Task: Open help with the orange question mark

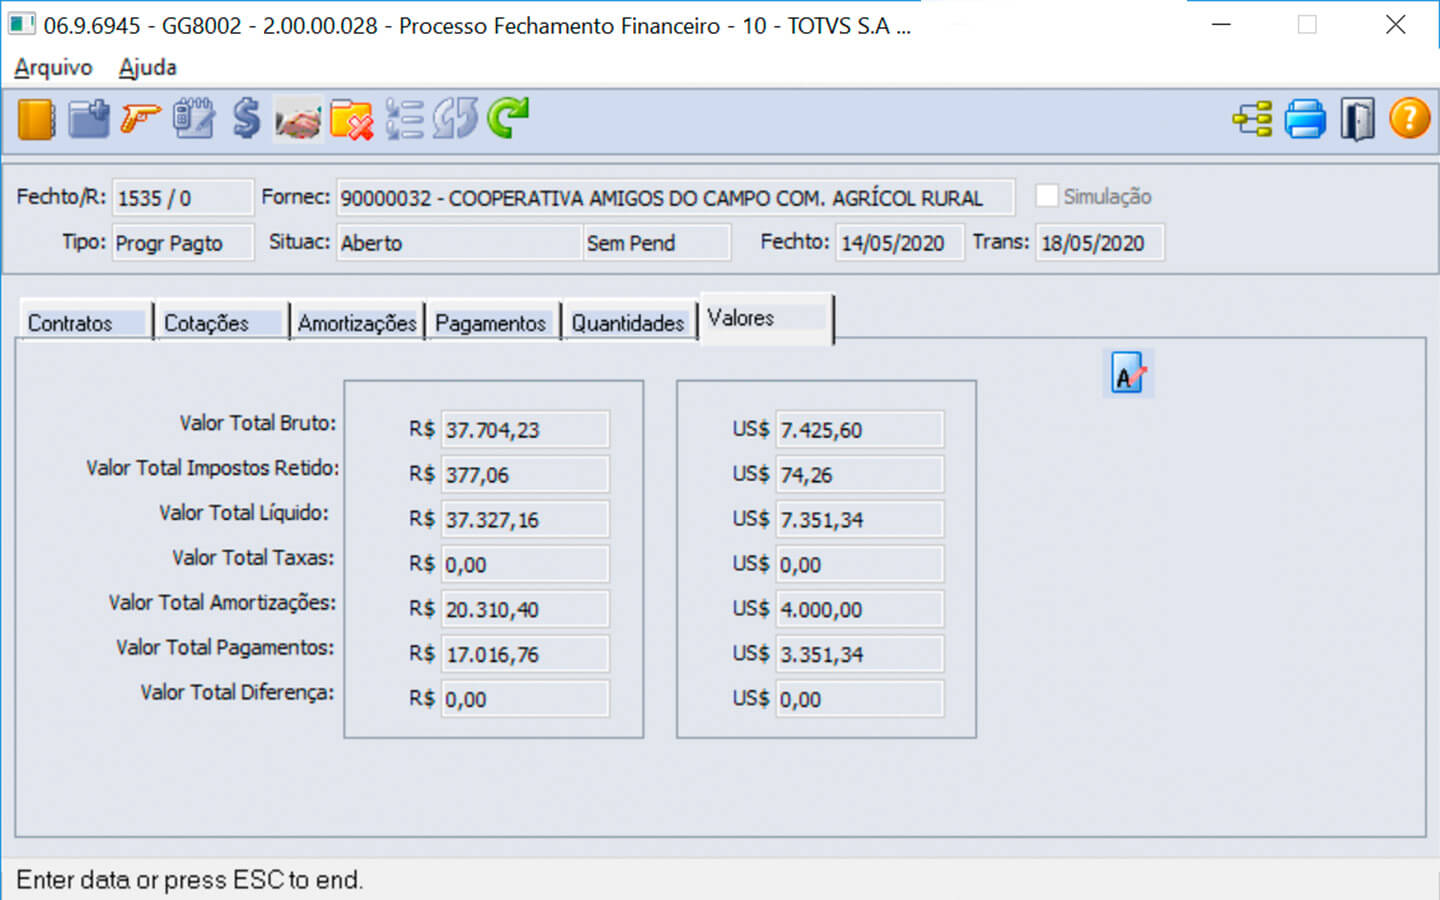Action: pyautogui.click(x=1409, y=119)
